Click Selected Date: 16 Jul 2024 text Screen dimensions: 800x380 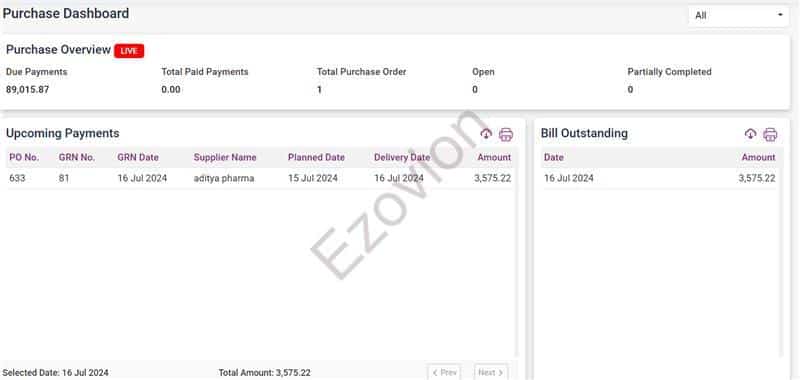[56, 373]
